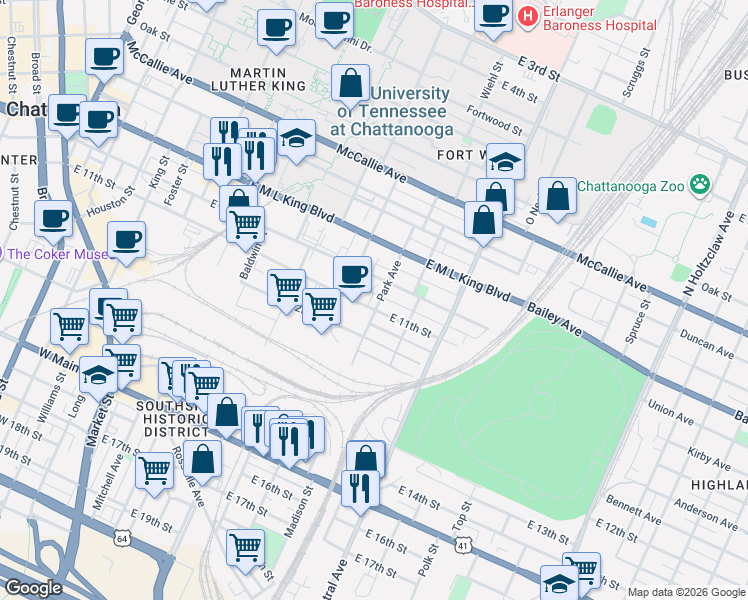Click the coffee pin left of Erlanger Hospital
The image size is (748, 600).
click(494, 18)
